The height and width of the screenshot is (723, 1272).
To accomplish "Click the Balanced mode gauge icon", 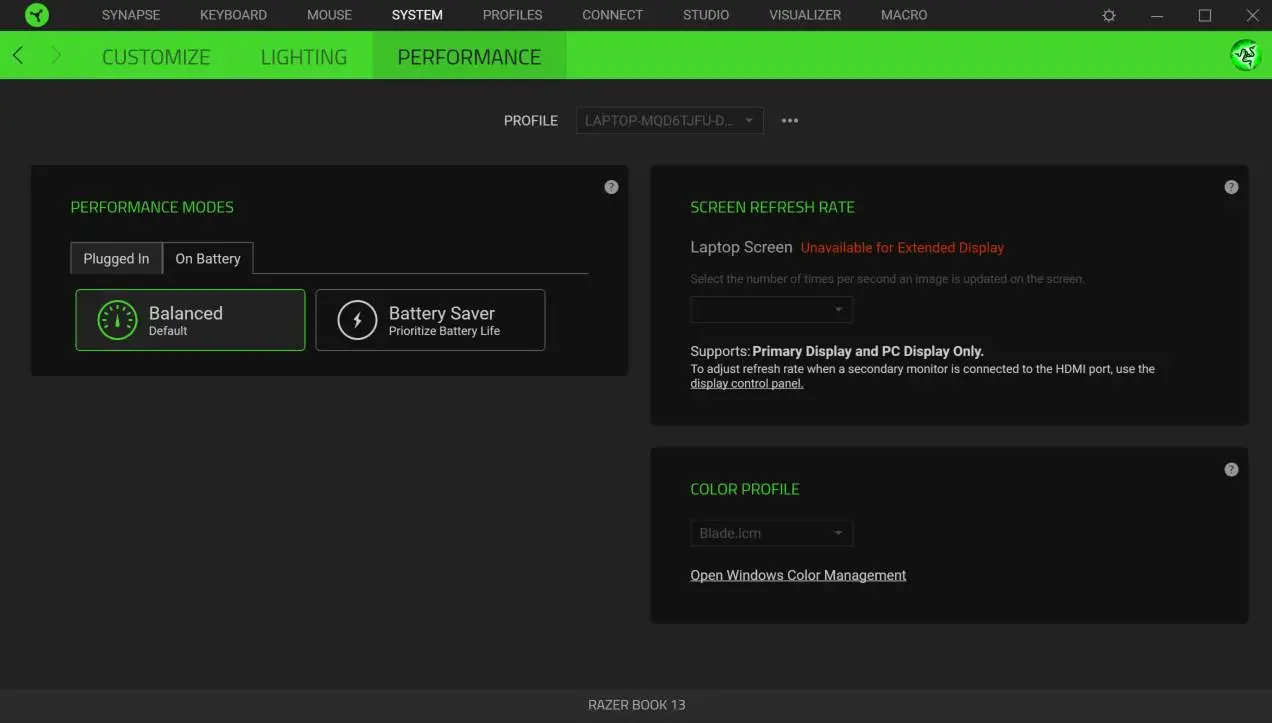I will click(x=118, y=319).
